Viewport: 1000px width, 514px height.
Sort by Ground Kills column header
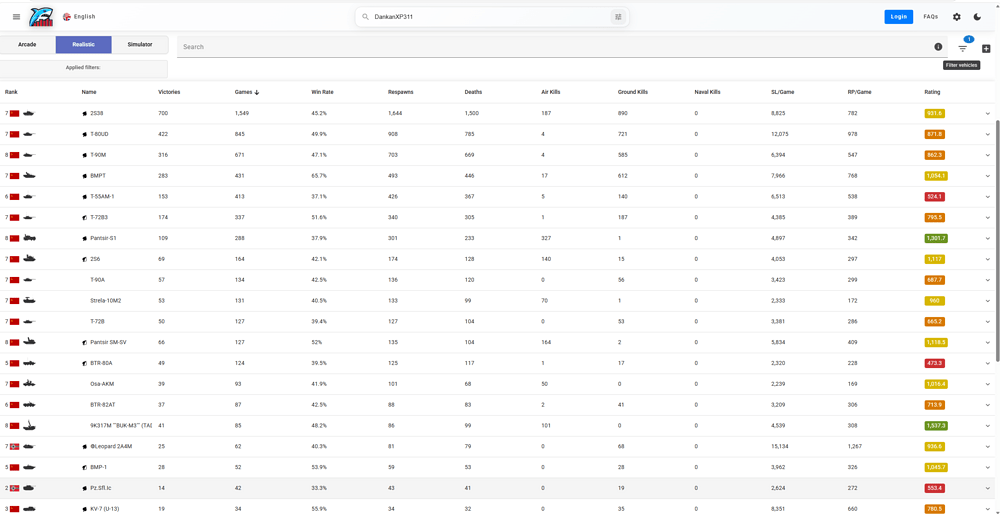(633, 92)
